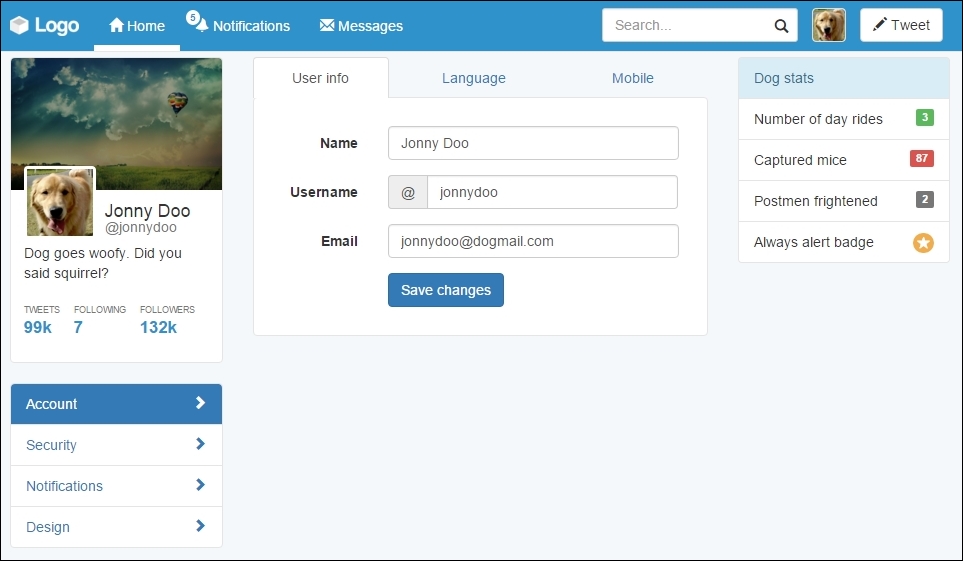Expand Notifications chevron in sidebar
This screenshot has width=963, height=561.
pos(200,485)
